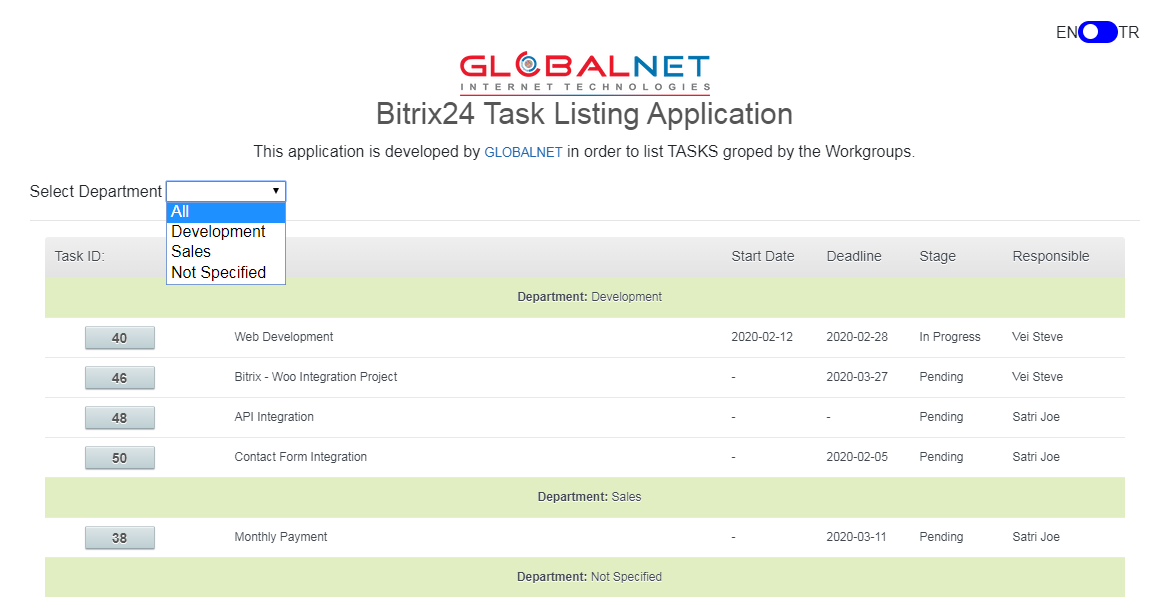Screen dimensions: 1159x614
Task: Choose 'All' from department list
Action: tap(226, 211)
